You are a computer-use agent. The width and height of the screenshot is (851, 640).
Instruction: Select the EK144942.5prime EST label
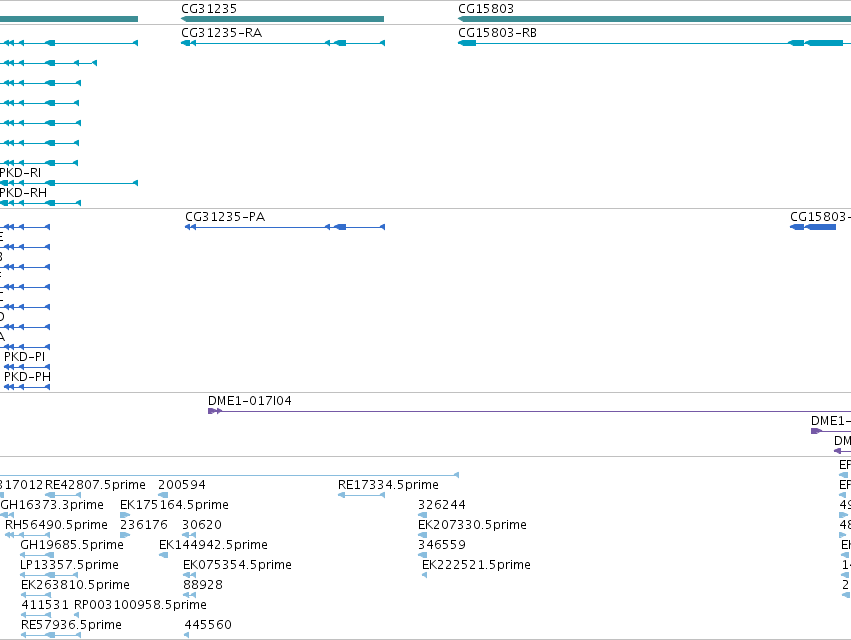point(213,545)
